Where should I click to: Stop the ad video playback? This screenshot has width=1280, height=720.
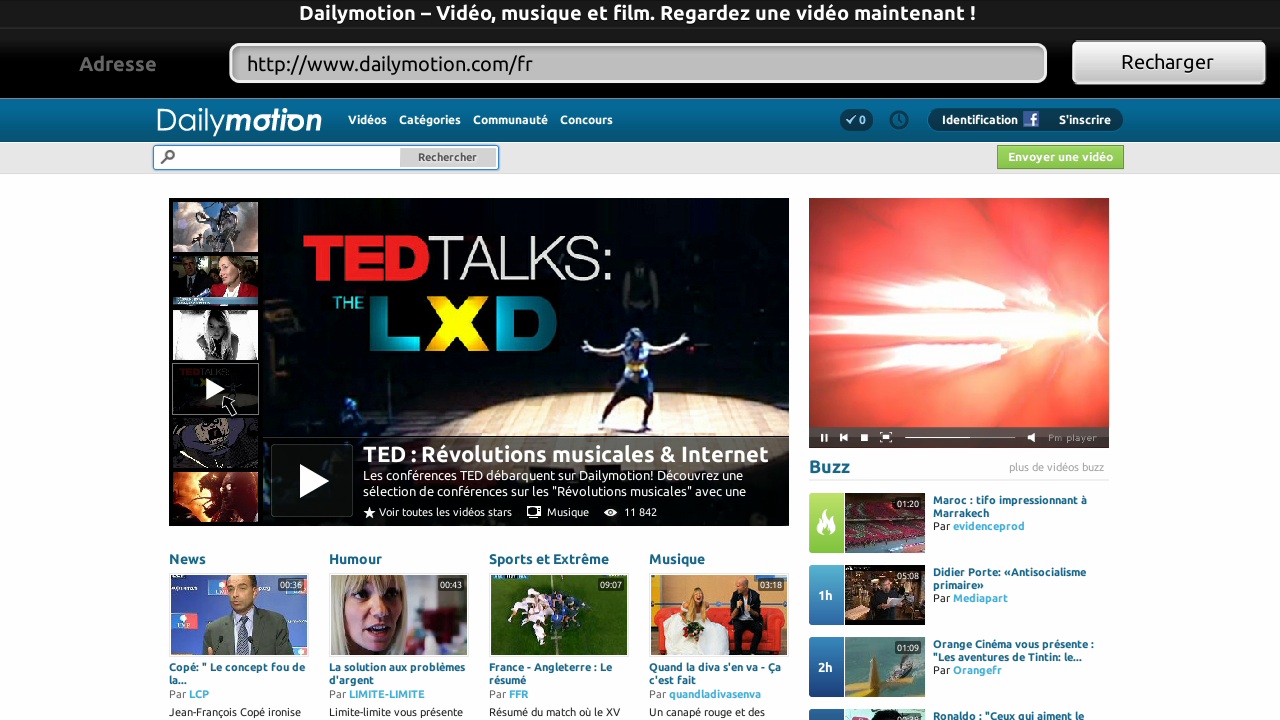tap(864, 437)
